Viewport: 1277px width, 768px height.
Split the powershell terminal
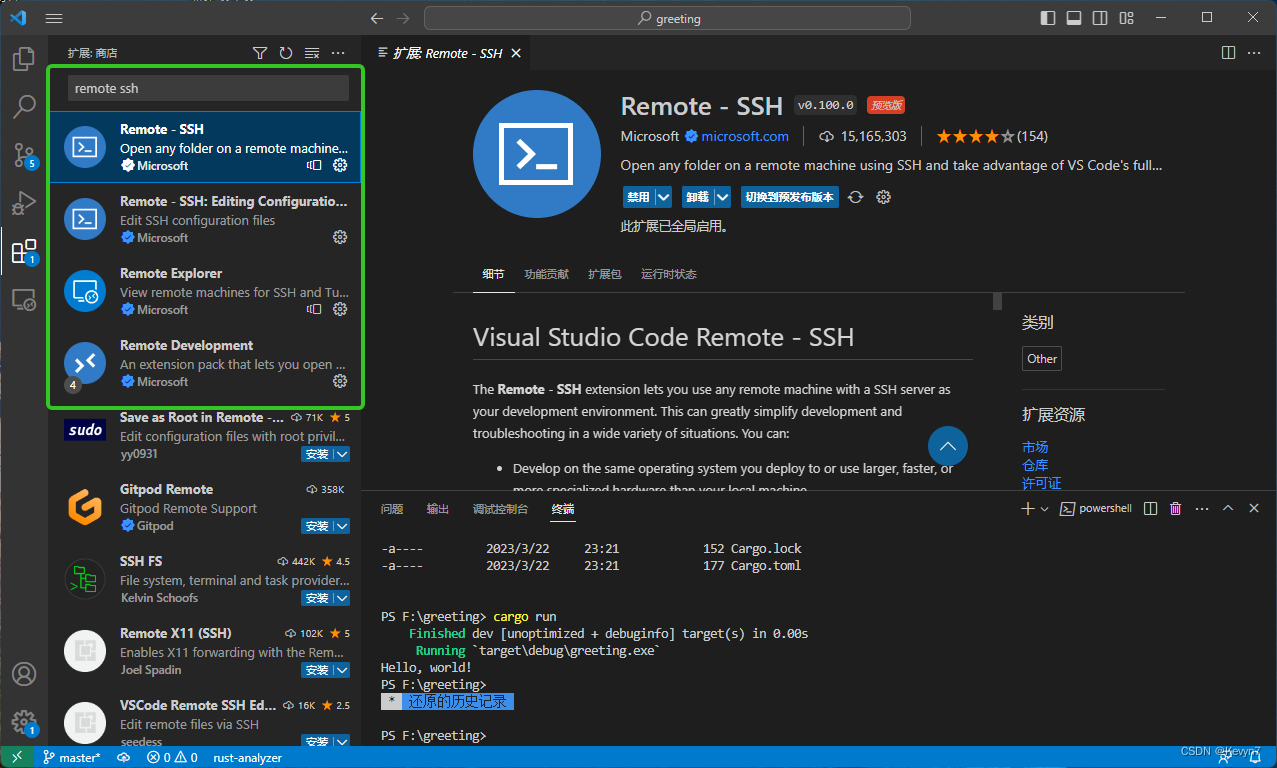pyautogui.click(x=1150, y=508)
